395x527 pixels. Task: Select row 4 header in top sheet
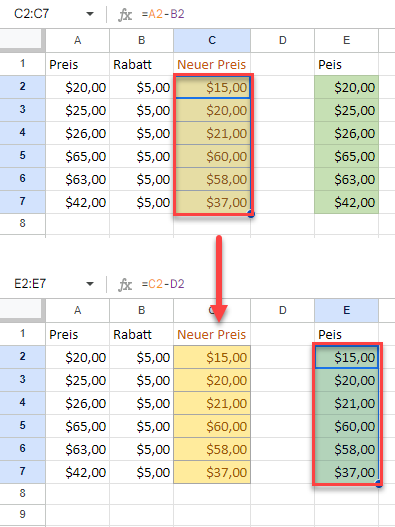point(23,133)
